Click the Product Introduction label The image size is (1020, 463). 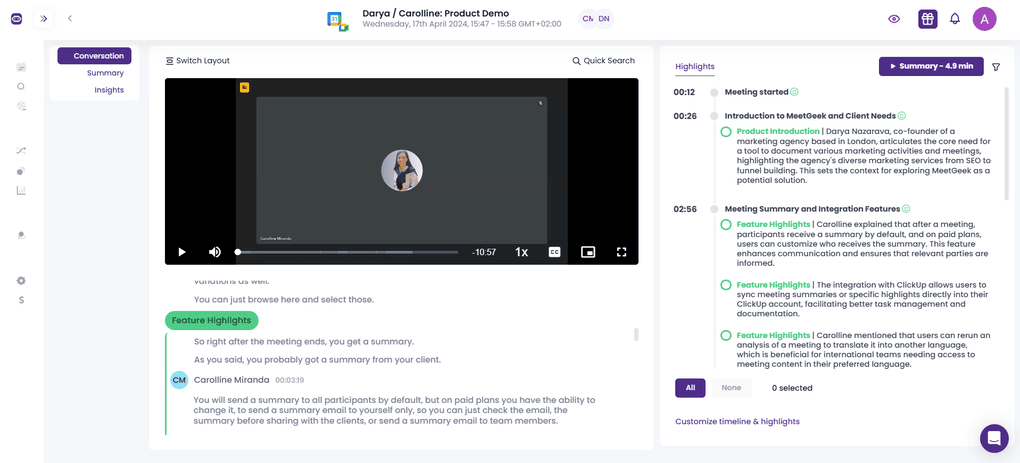click(x=778, y=131)
